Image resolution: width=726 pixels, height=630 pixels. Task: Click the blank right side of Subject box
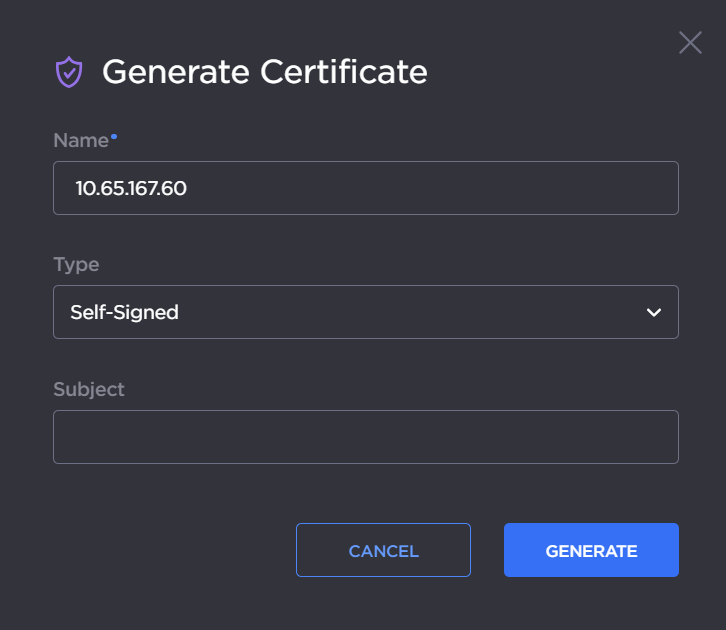click(600, 437)
